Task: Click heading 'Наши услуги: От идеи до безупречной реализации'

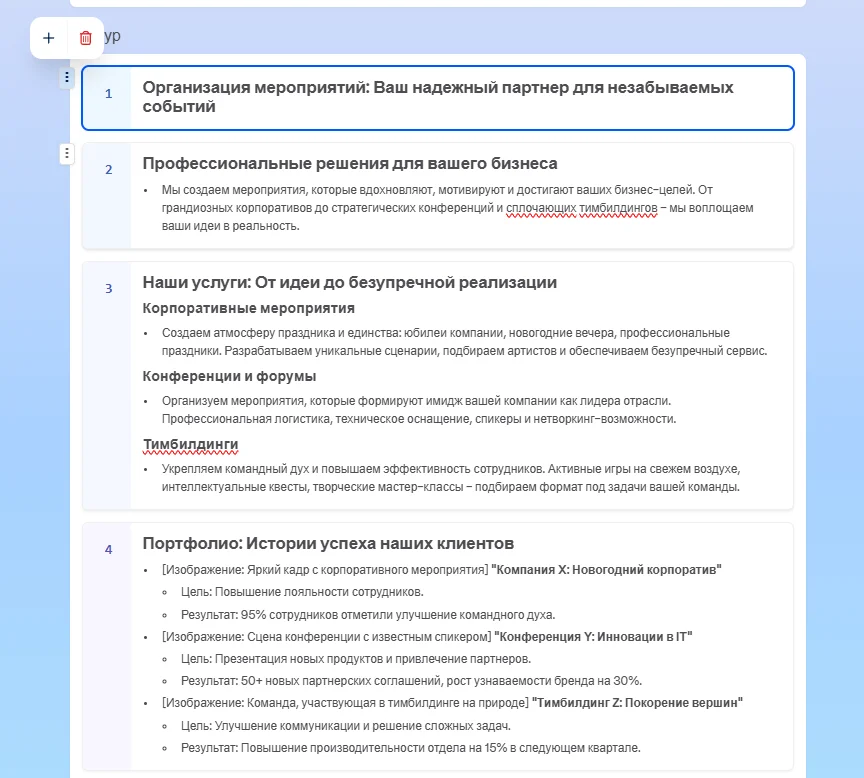Action: coord(349,283)
